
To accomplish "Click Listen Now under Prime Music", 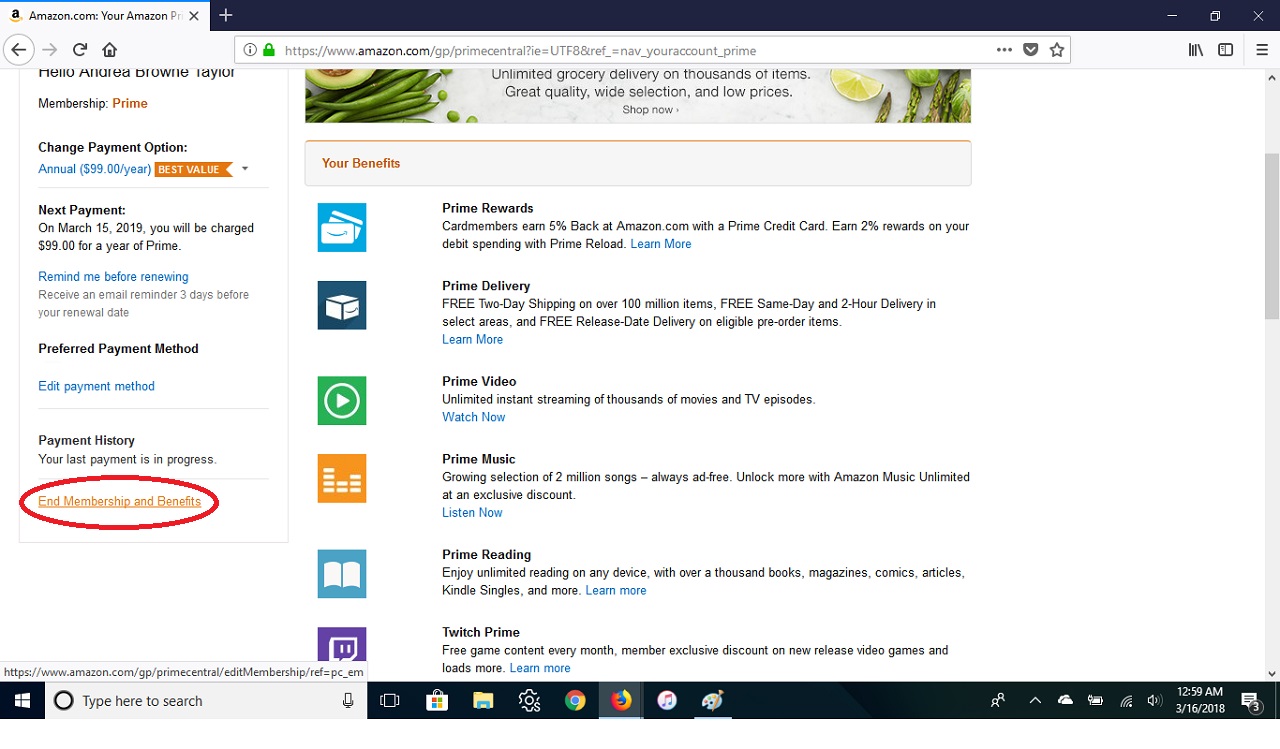I will (472, 513).
